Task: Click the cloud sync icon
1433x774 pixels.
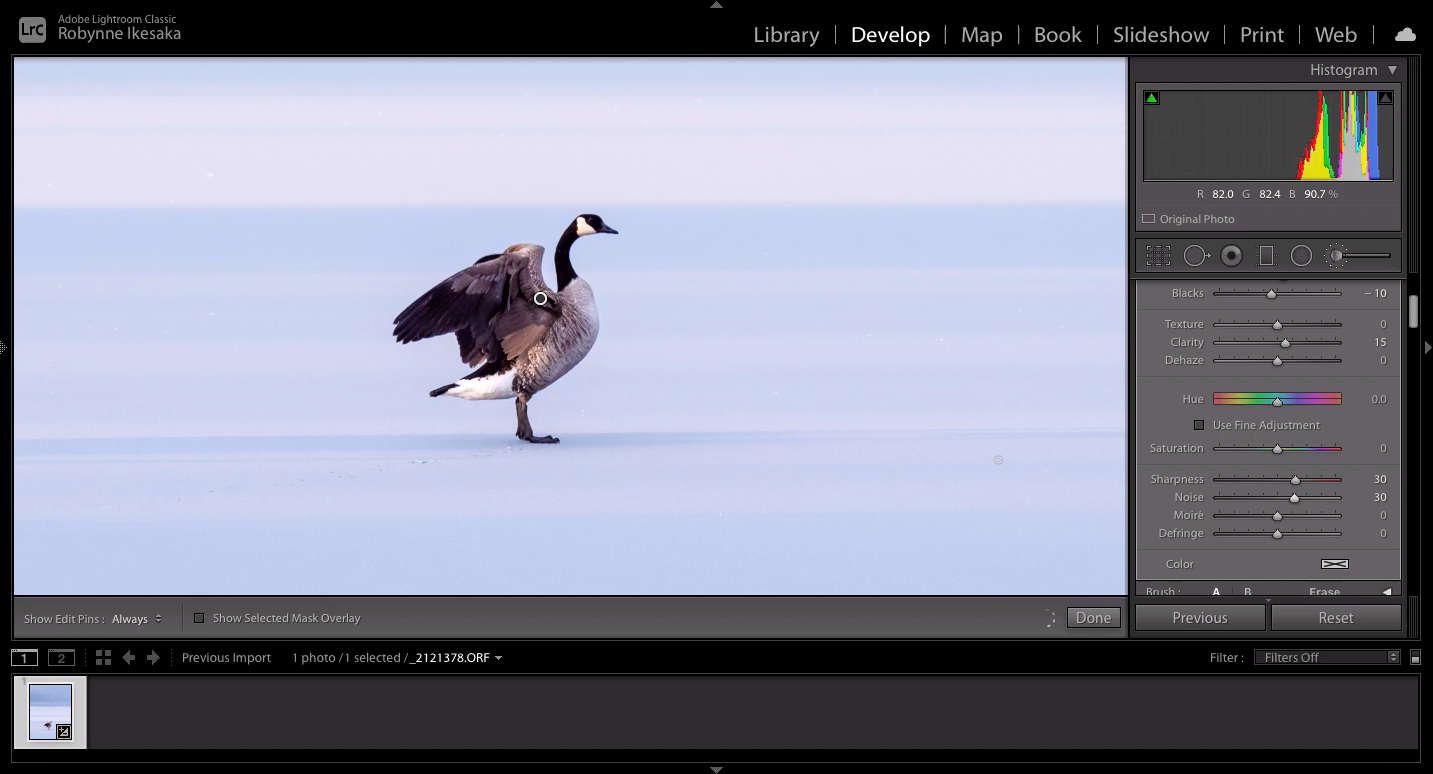Action: pyautogui.click(x=1405, y=33)
